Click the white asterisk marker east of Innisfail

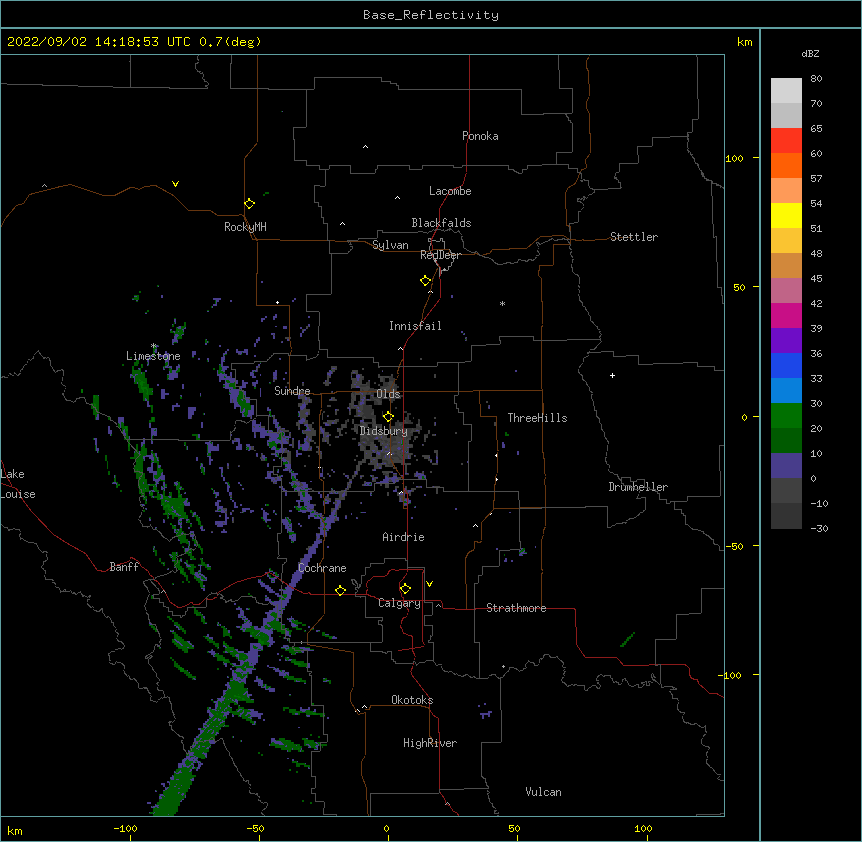click(502, 303)
